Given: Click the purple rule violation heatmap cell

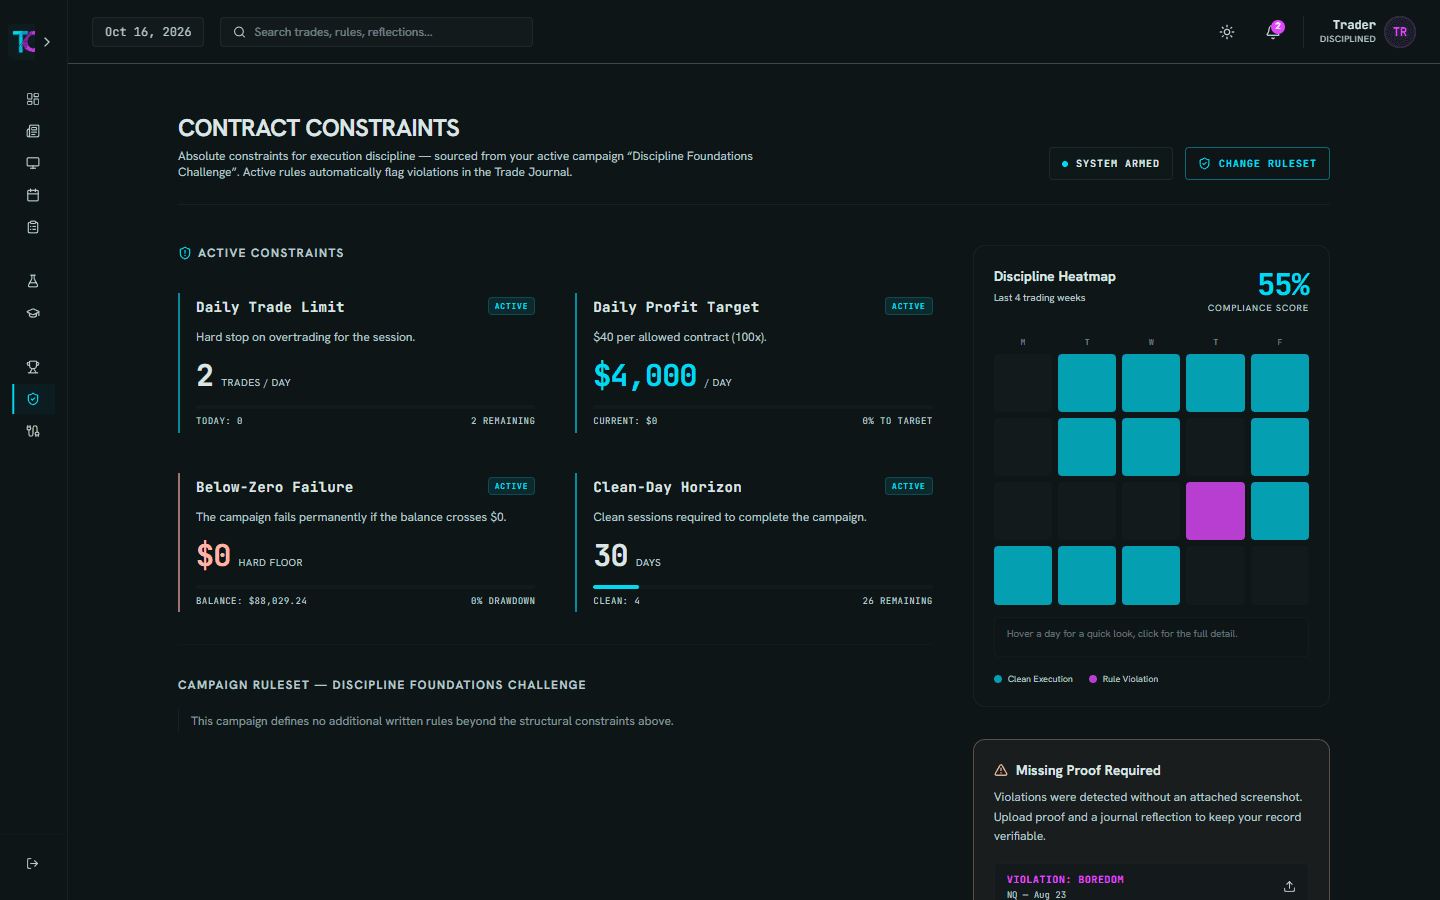Looking at the screenshot, I should click(1215, 511).
